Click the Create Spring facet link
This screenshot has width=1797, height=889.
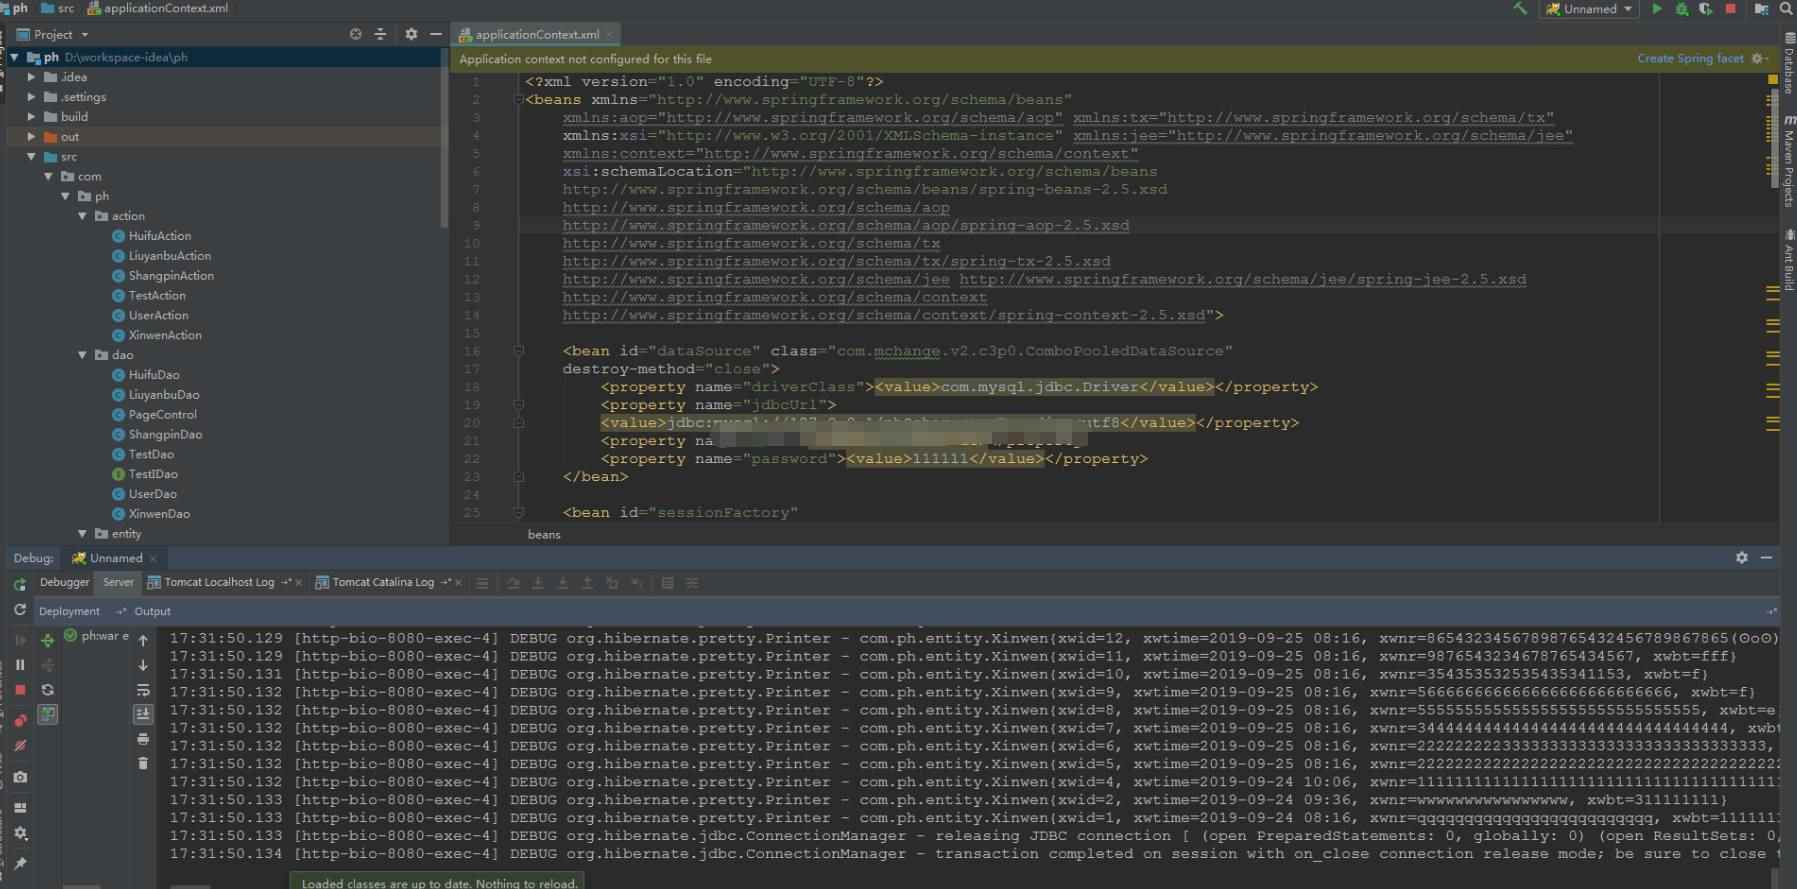[1690, 59]
